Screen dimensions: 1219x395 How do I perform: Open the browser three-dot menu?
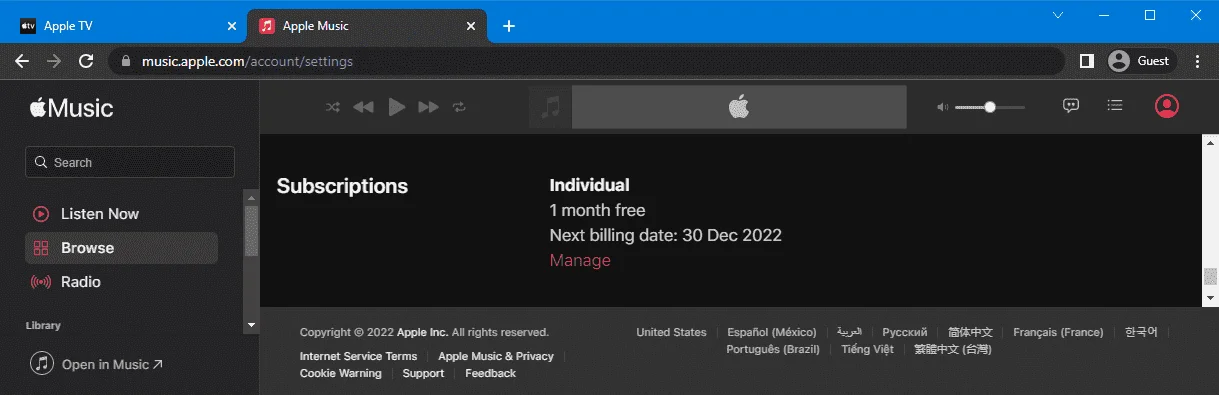point(1198,61)
